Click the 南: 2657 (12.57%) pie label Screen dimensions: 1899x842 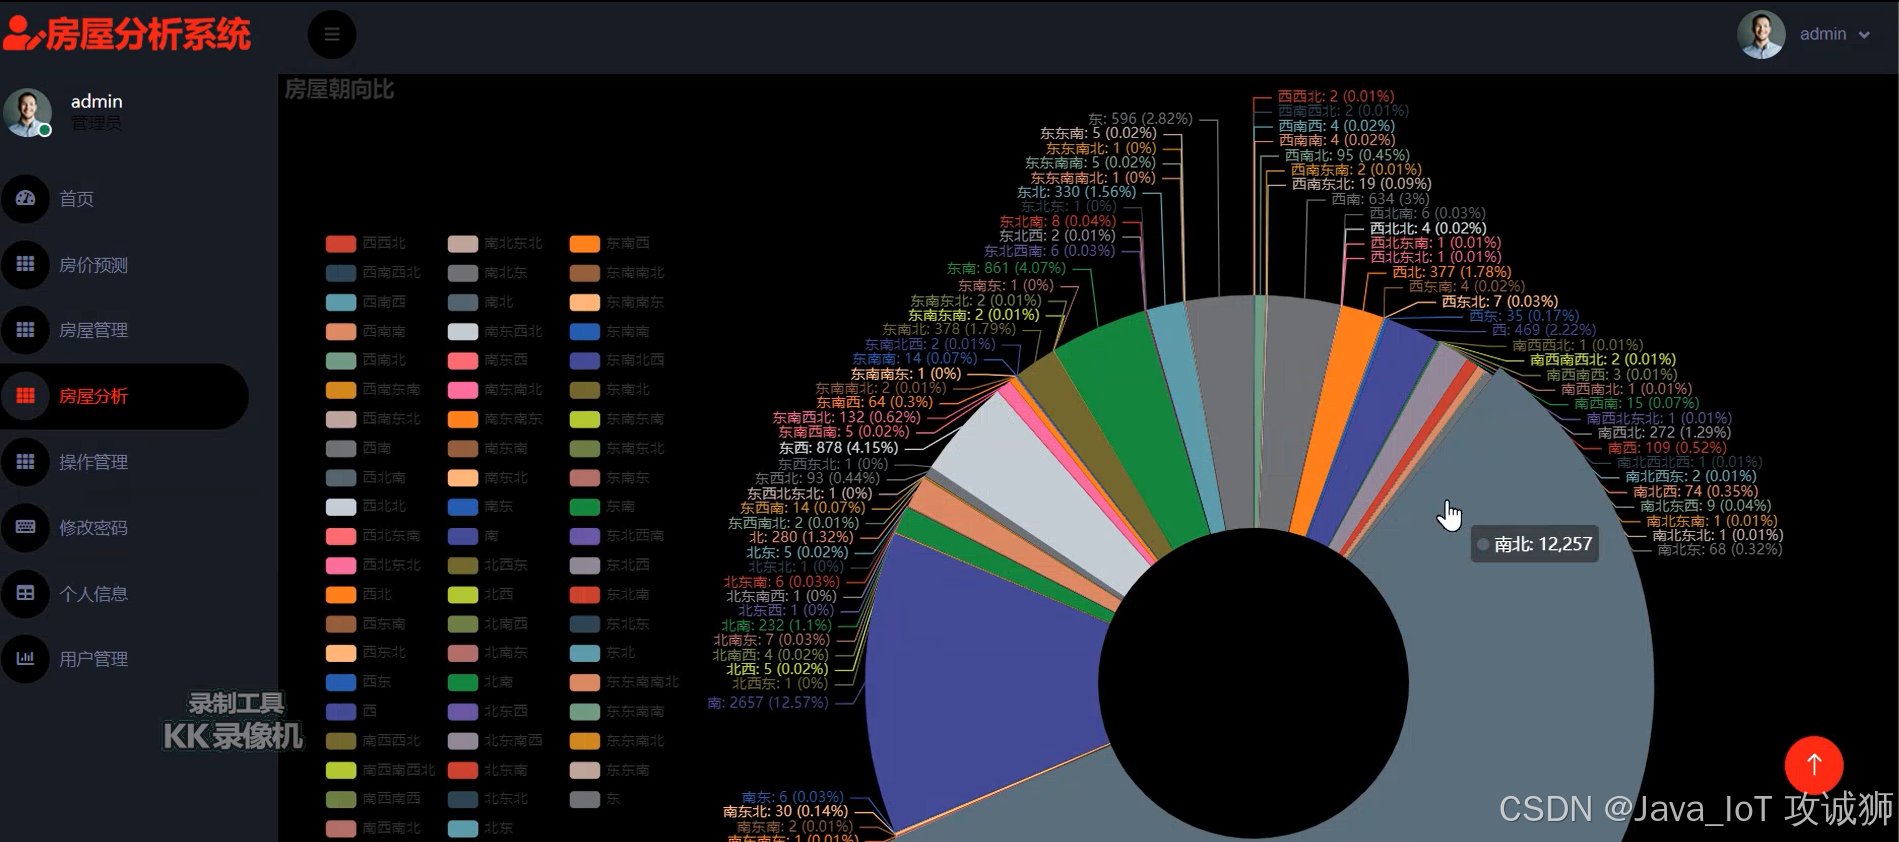click(x=768, y=703)
